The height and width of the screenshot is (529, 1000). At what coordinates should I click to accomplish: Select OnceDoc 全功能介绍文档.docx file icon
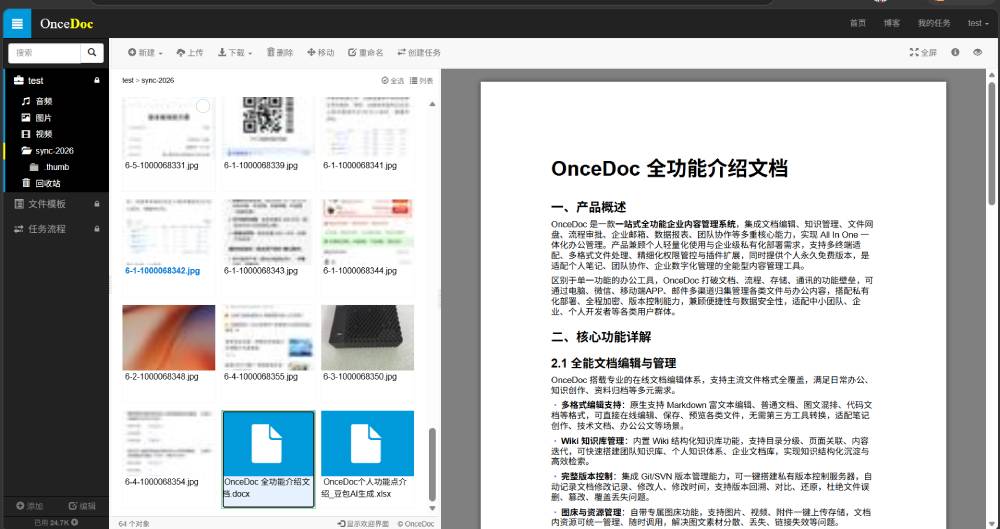(x=268, y=443)
